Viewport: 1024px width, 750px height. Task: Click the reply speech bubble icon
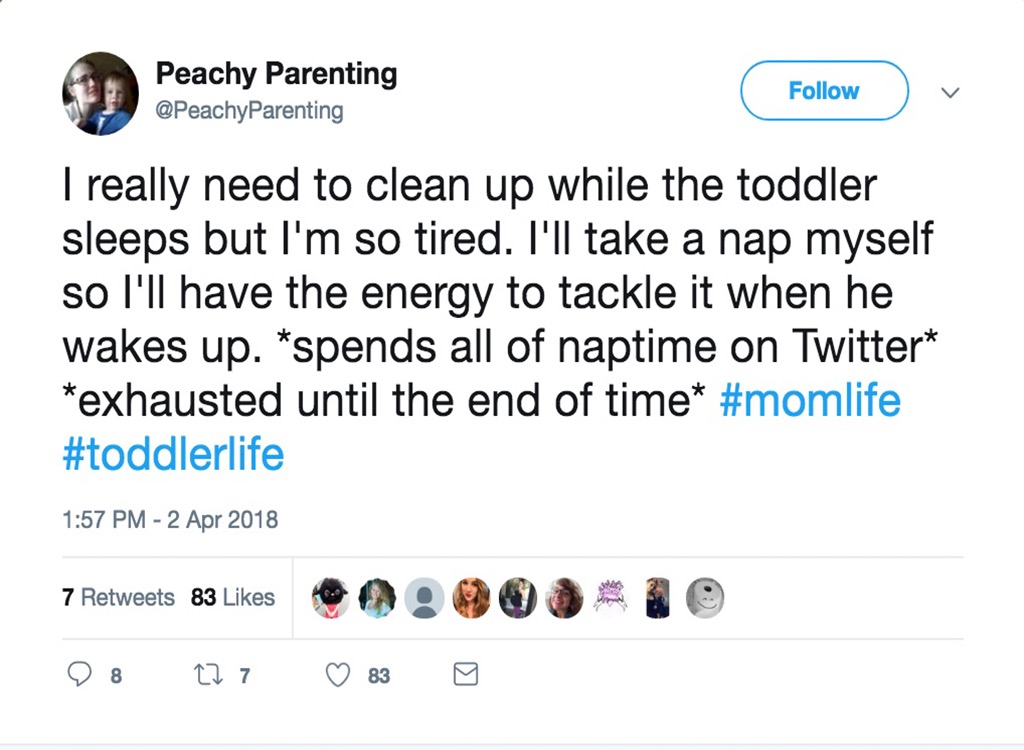click(79, 676)
